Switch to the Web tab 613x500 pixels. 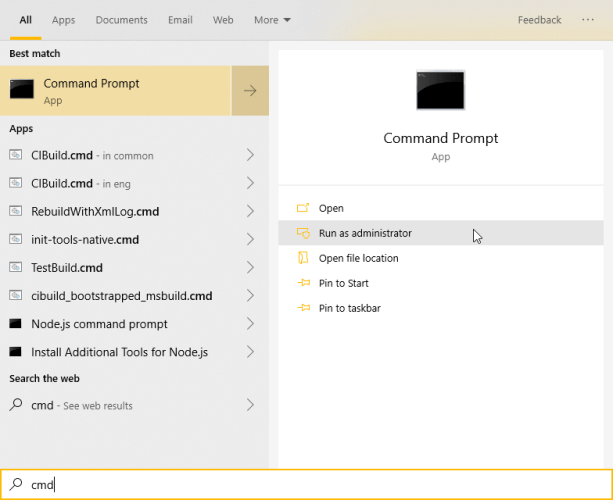coord(223,20)
